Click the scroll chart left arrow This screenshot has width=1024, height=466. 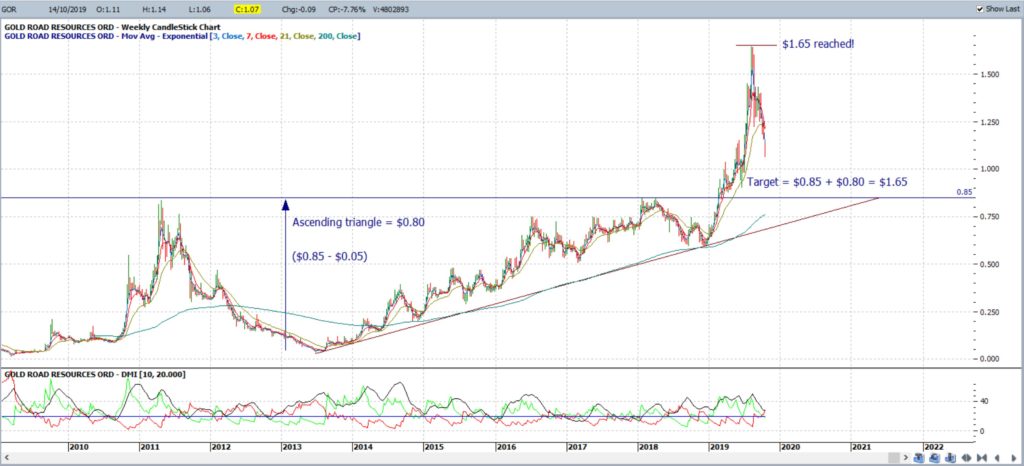(x=997, y=458)
